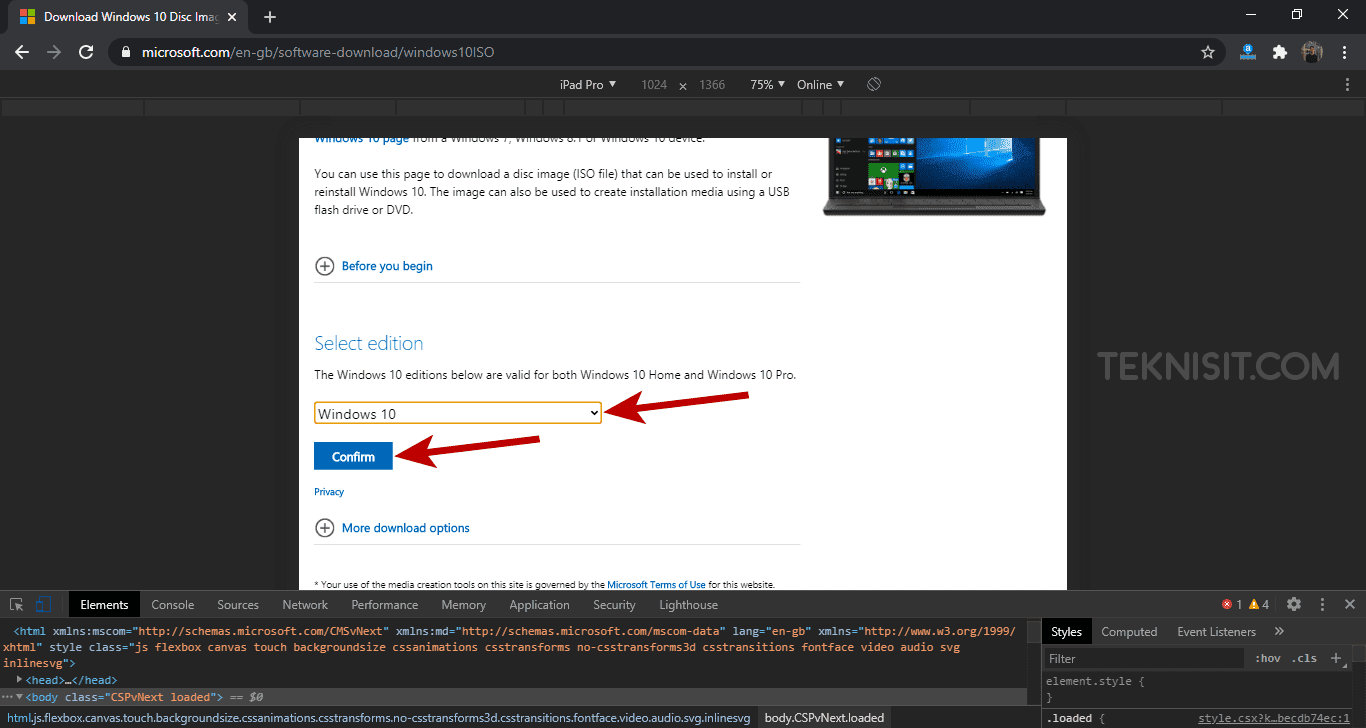The width and height of the screenshot is (1366, 728).
Task: Expand the head node in the DOM tree
Action: click(x=19, y=680)
